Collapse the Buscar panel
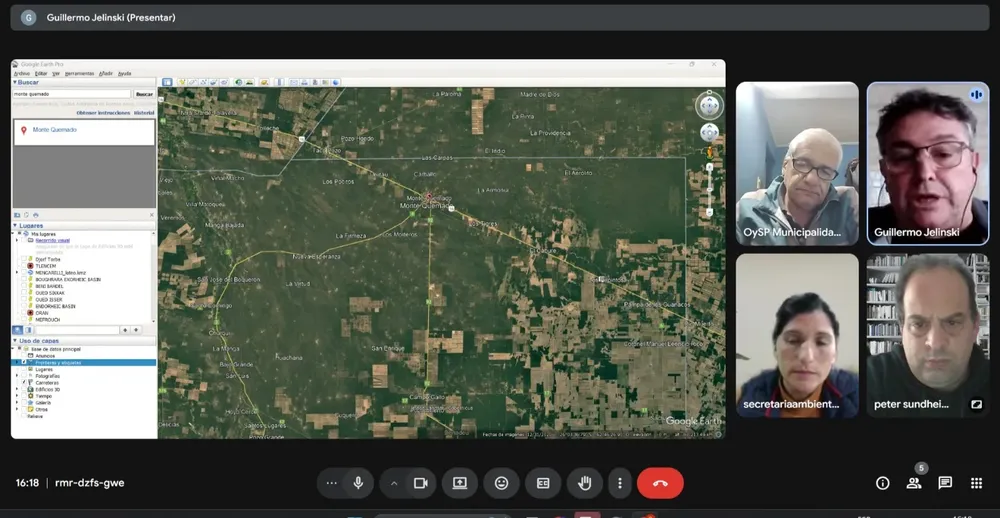 click(x=15, y=82)
